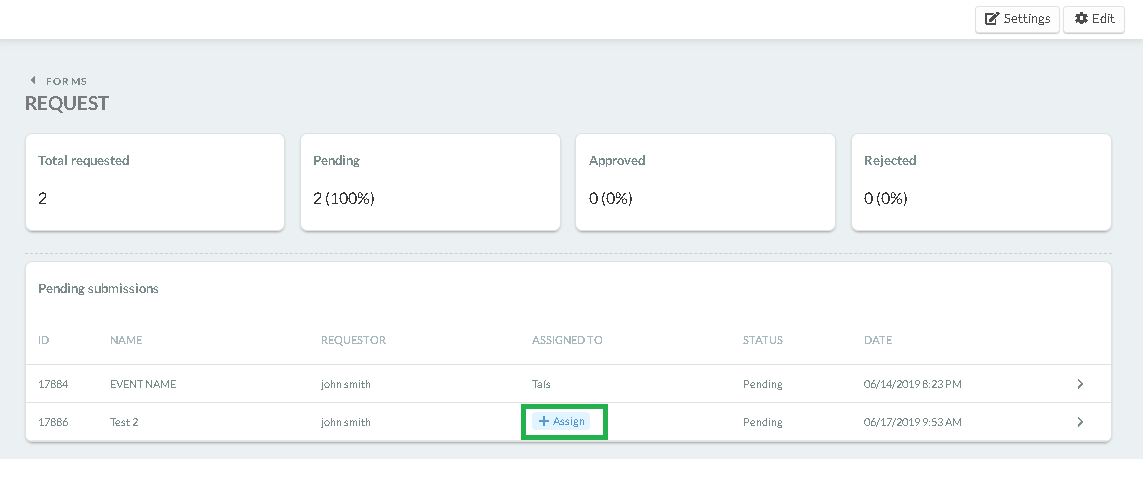Click the 2 (100%) pending value
The image size is (1145, 485).
coord(343,198)
